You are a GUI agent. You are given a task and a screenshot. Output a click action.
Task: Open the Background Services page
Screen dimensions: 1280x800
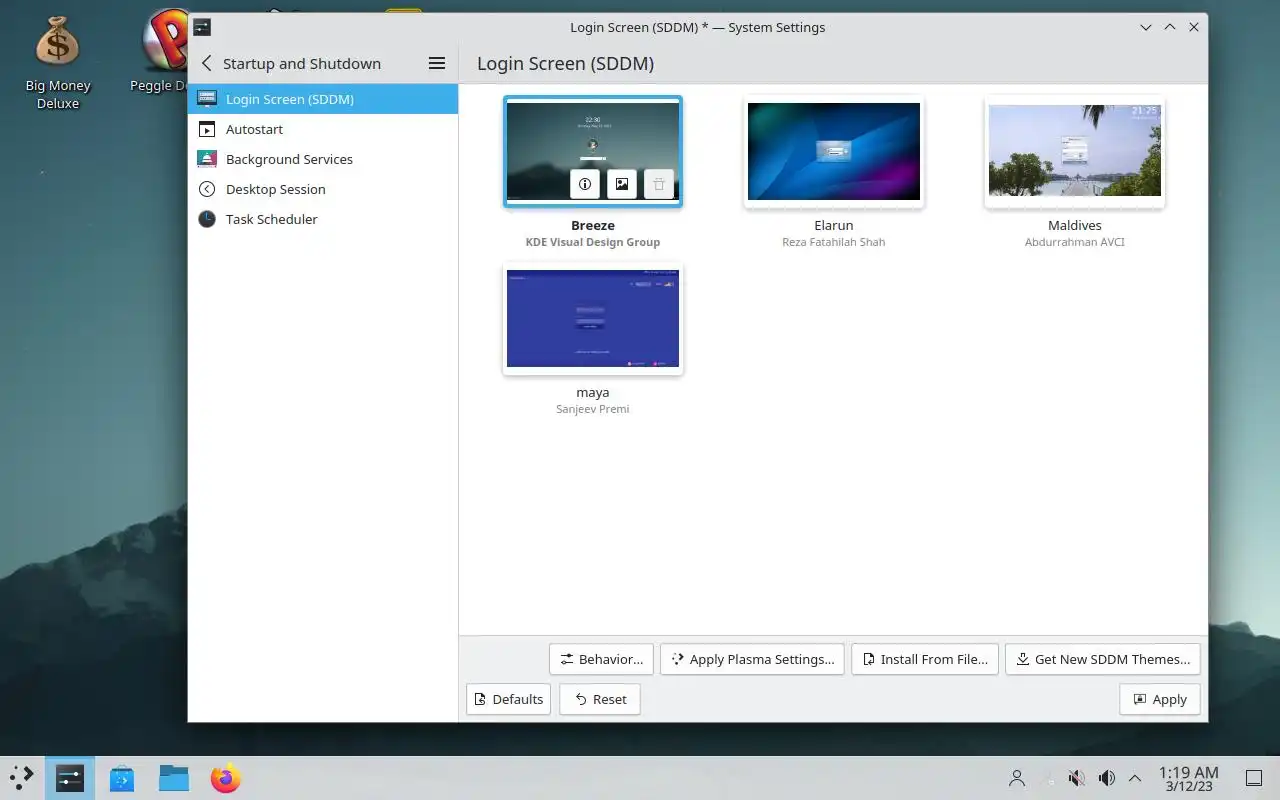(x=323, y=159)
